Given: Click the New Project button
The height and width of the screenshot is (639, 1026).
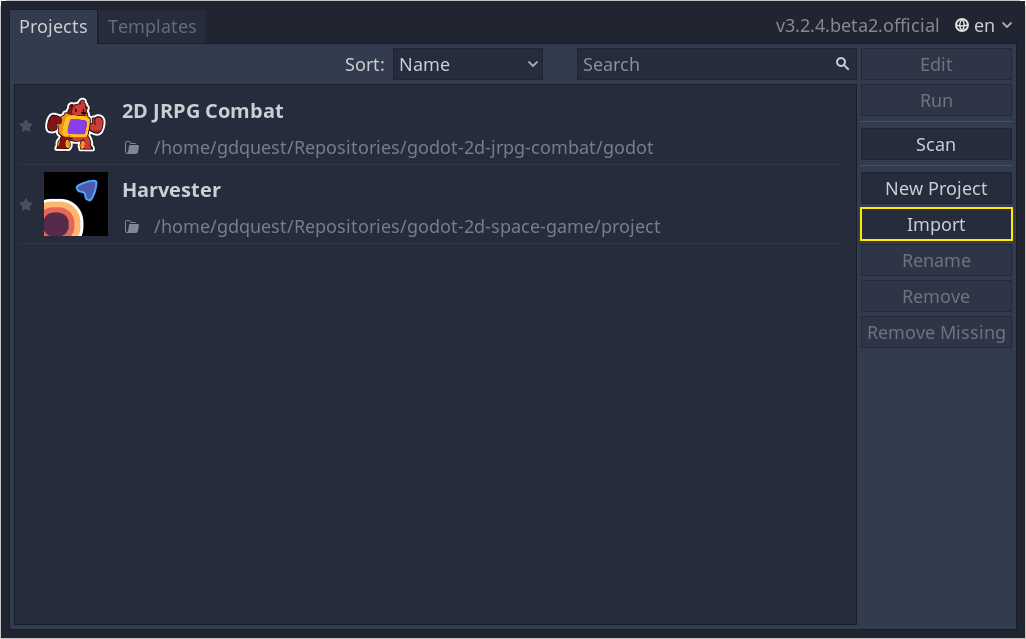Looking at the screenshot, I should pyautogui.click(x=936, y=189).
